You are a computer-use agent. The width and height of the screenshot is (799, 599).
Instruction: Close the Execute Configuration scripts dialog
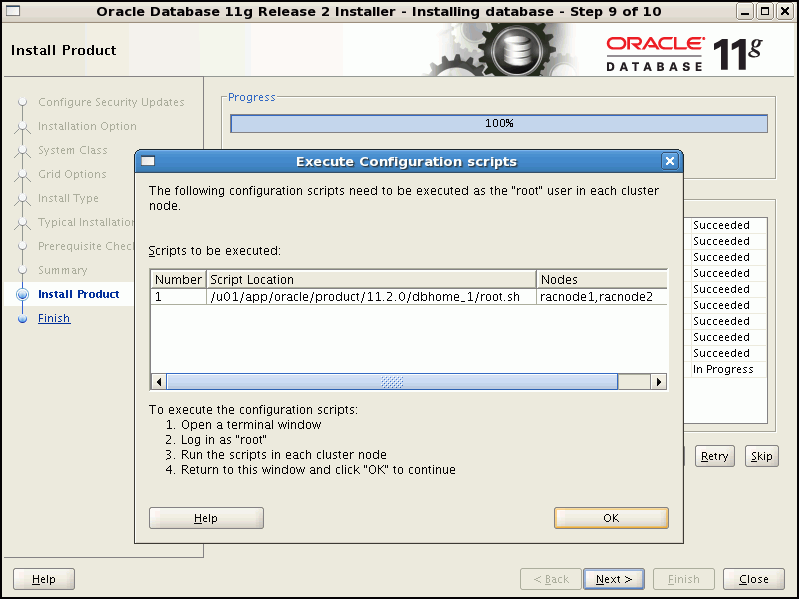pyautogui.click(x=670, y=161)
